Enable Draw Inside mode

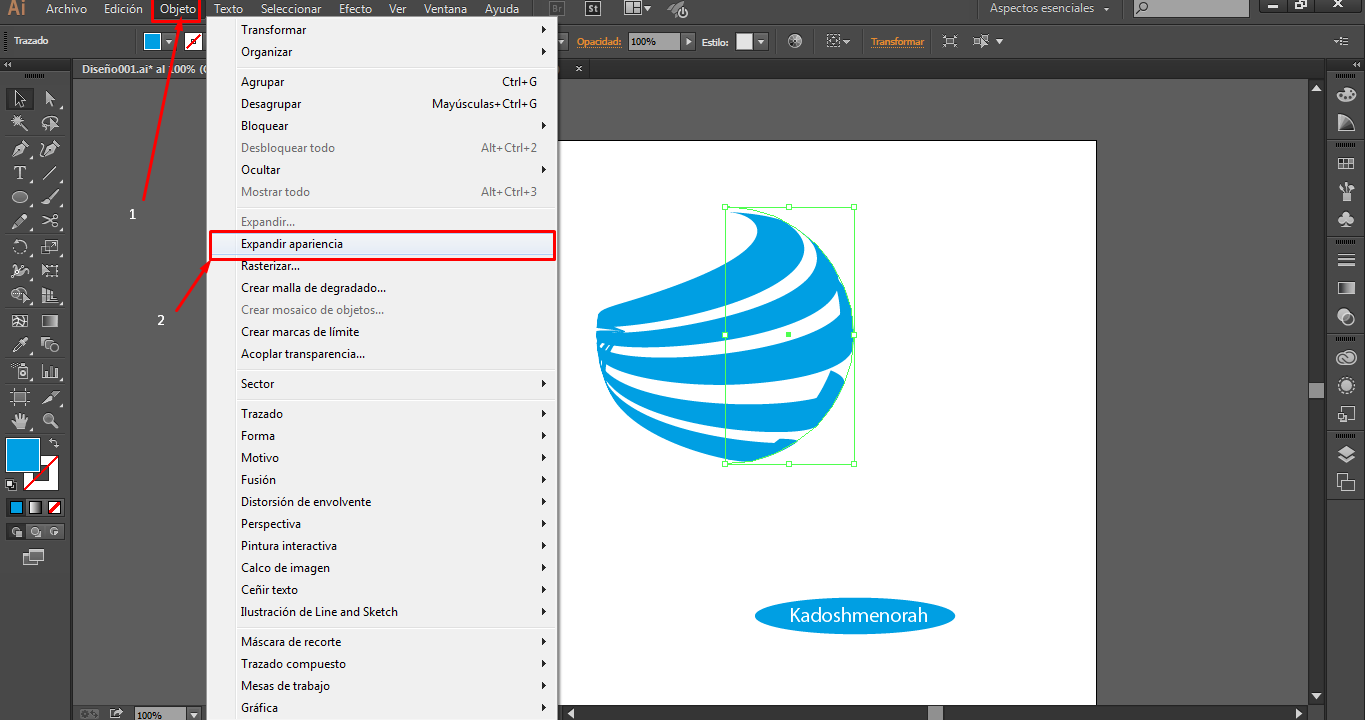(55, 532)
